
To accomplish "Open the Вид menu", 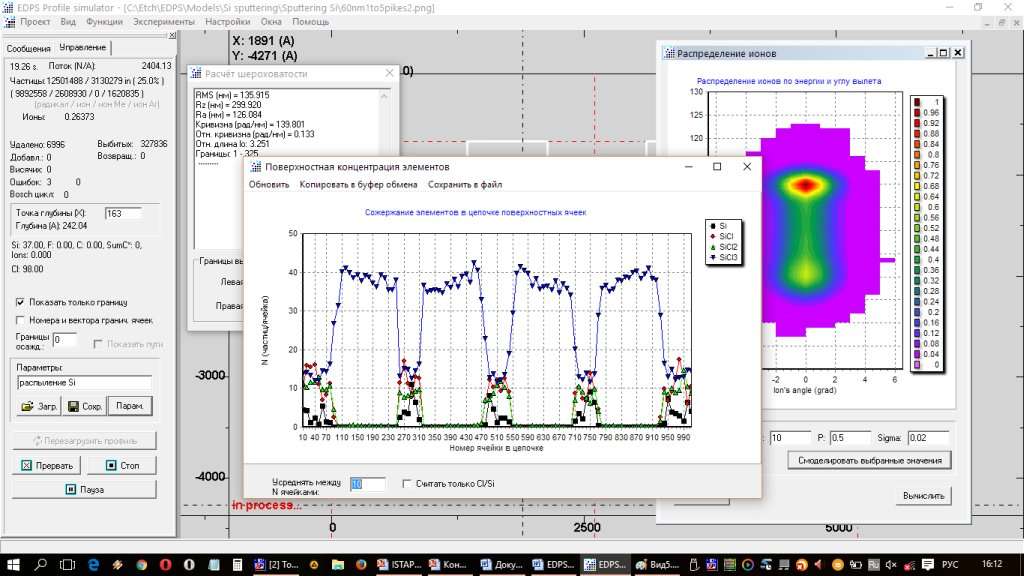I will coord(68,22).
